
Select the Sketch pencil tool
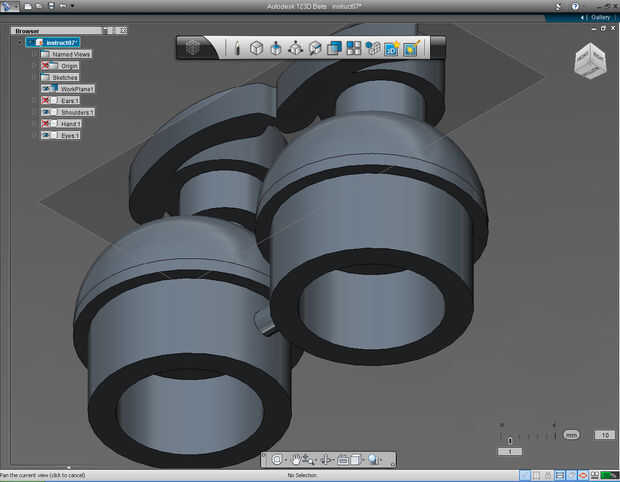click(237, 48)
